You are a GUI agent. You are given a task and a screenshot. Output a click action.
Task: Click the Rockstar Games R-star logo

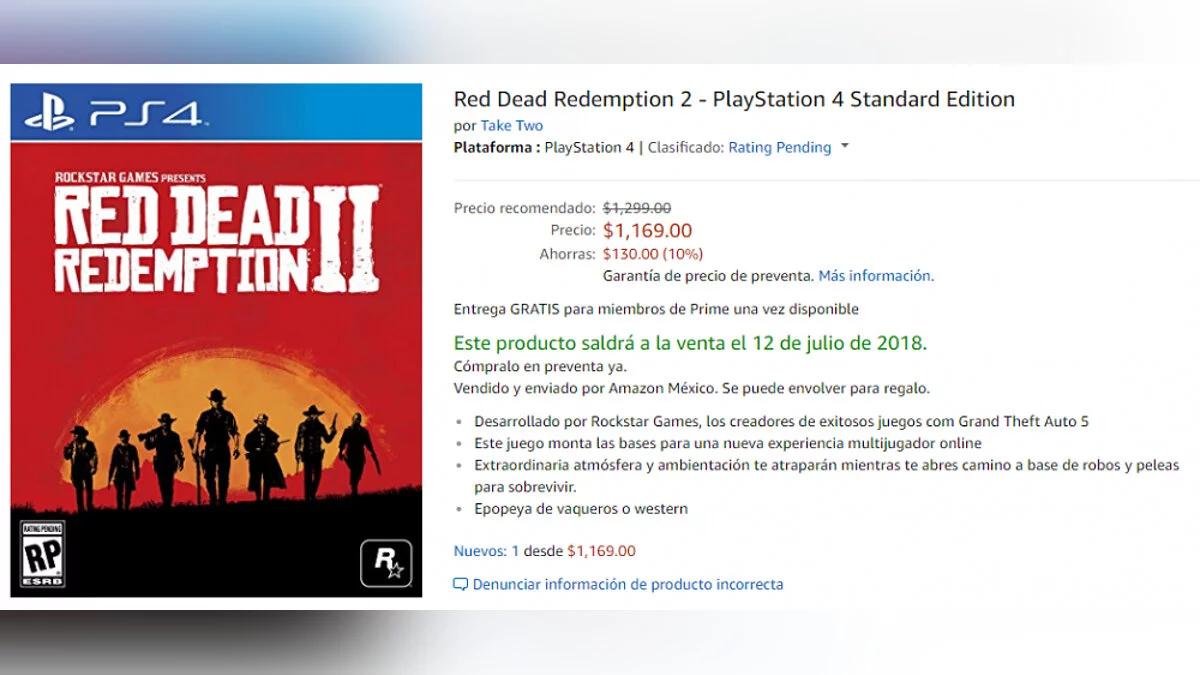point(386,564)
